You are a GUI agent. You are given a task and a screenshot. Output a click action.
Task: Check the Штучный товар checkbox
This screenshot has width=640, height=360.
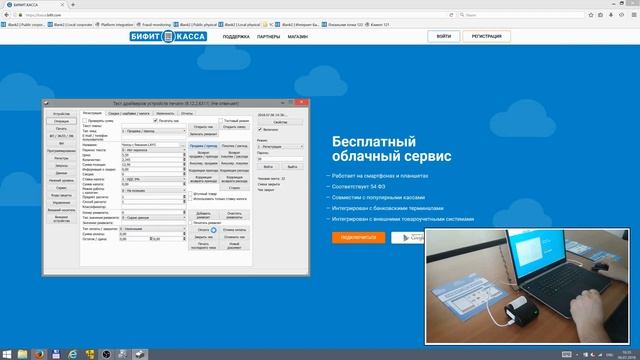(191, 194)
